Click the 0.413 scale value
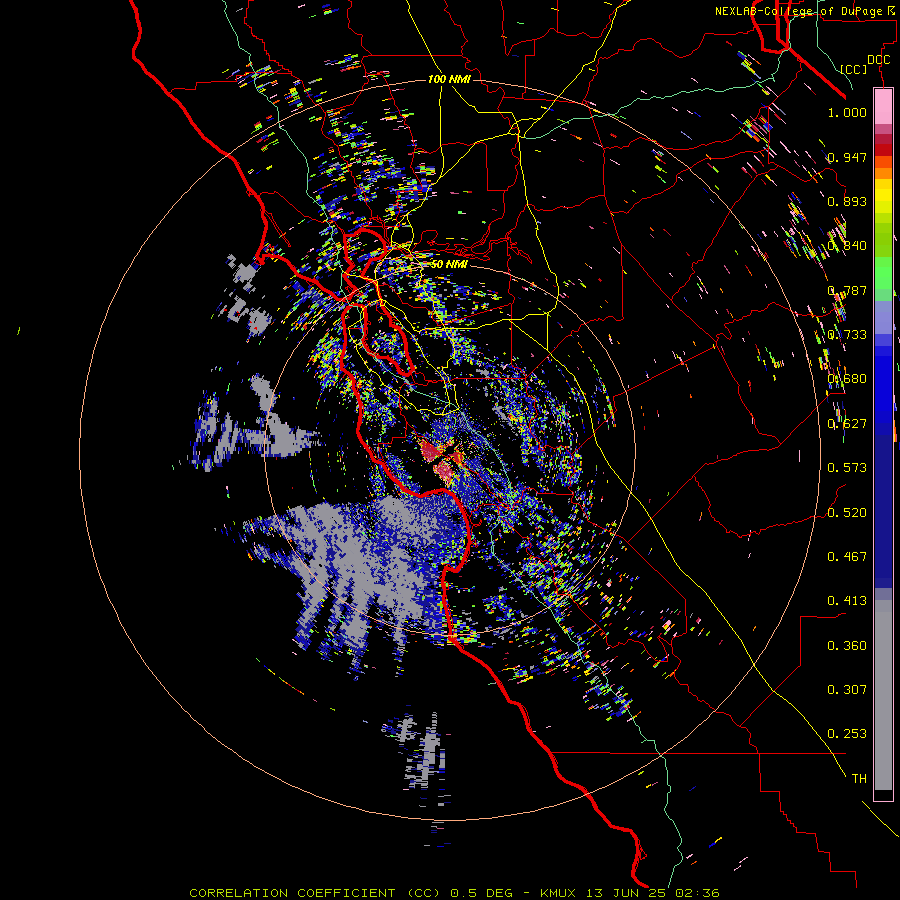This screenshot has height=900, width=900. coord(847,600)
